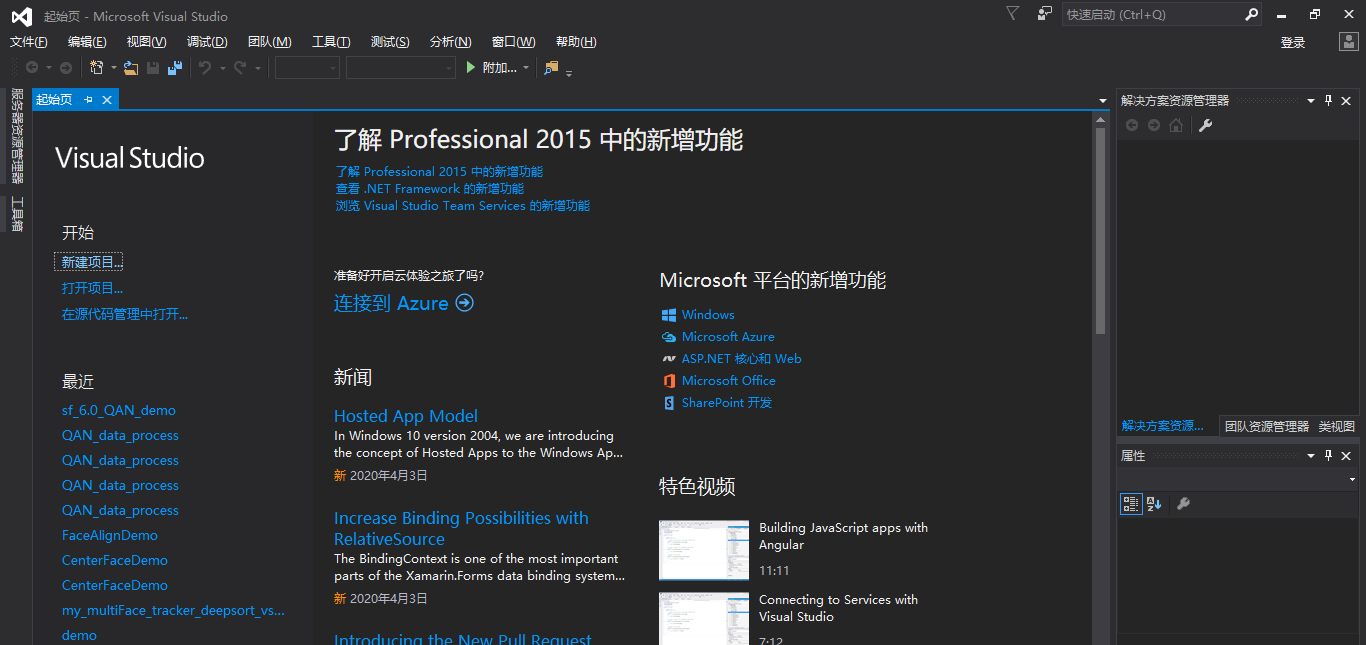This screenshot has height=645, width=1366.
Task: Open Building JavaScript apps with Angular thumbnail
Action: pyautogui.click(x=704, y=550)
